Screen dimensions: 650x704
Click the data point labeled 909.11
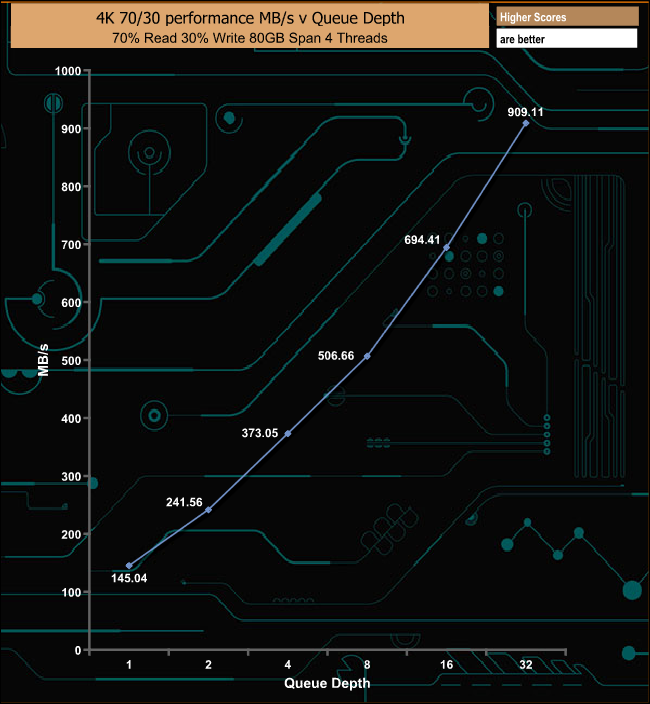click(x=526, y=123)
